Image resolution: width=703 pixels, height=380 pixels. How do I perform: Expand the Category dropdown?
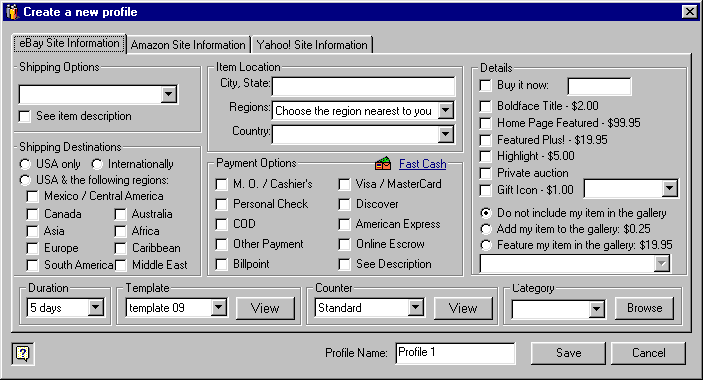pos(596,309)
